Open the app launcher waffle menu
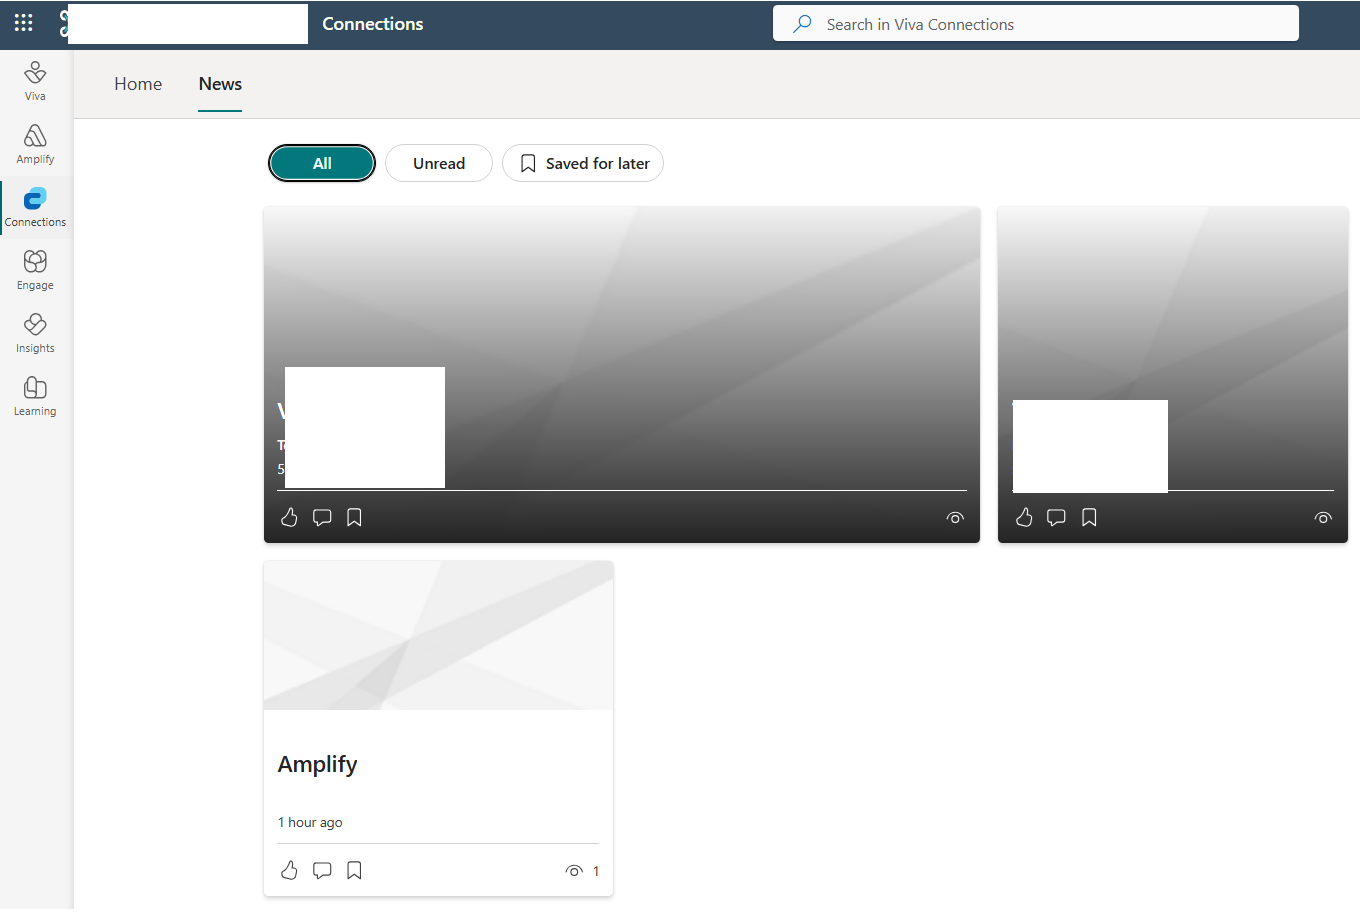Image resolution: width=1360 pixels, height=920 pixels. 24,23
